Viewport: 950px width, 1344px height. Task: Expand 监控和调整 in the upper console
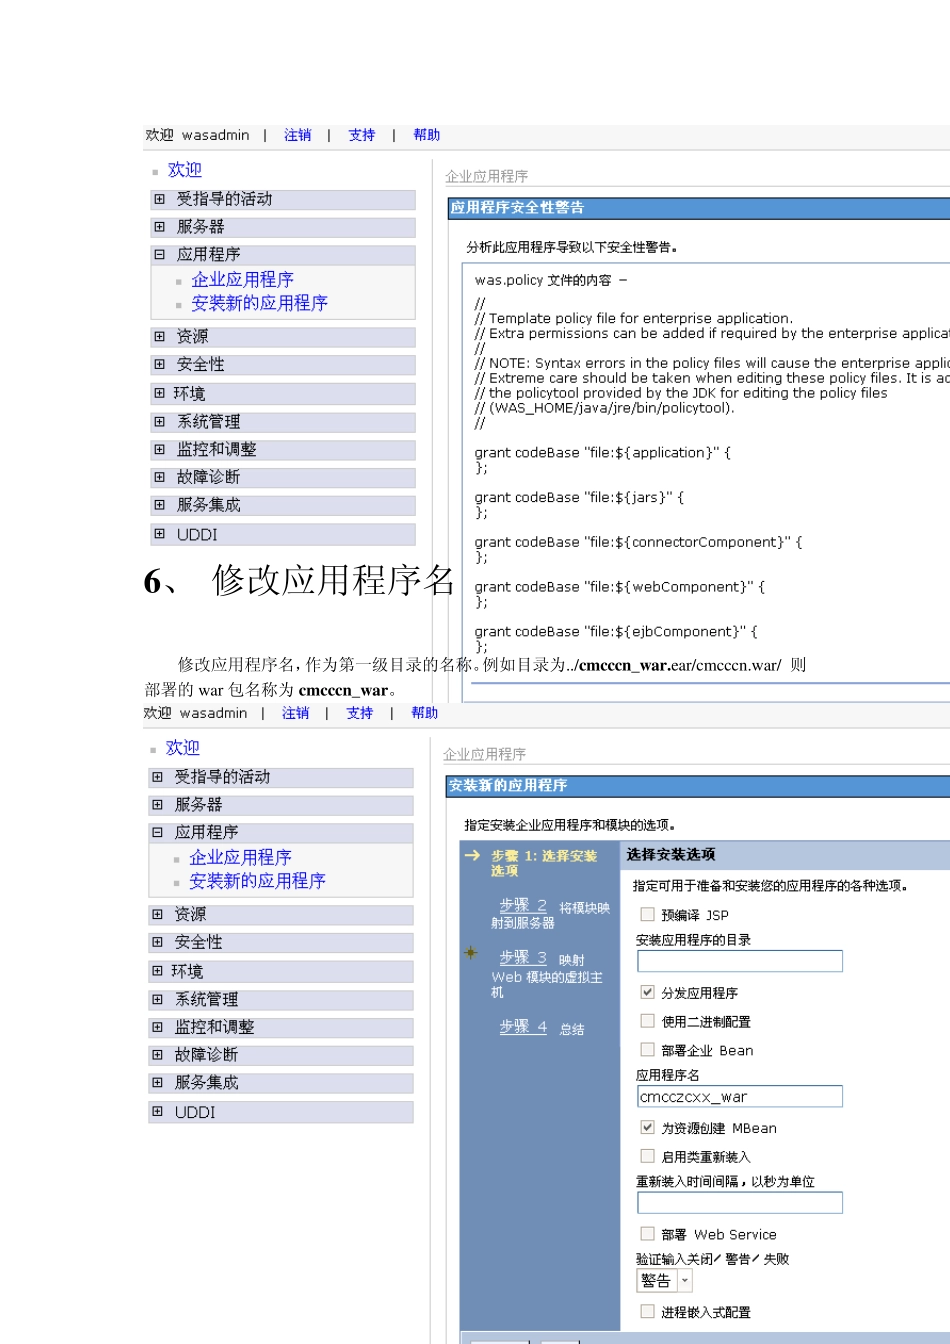(160, 449)
